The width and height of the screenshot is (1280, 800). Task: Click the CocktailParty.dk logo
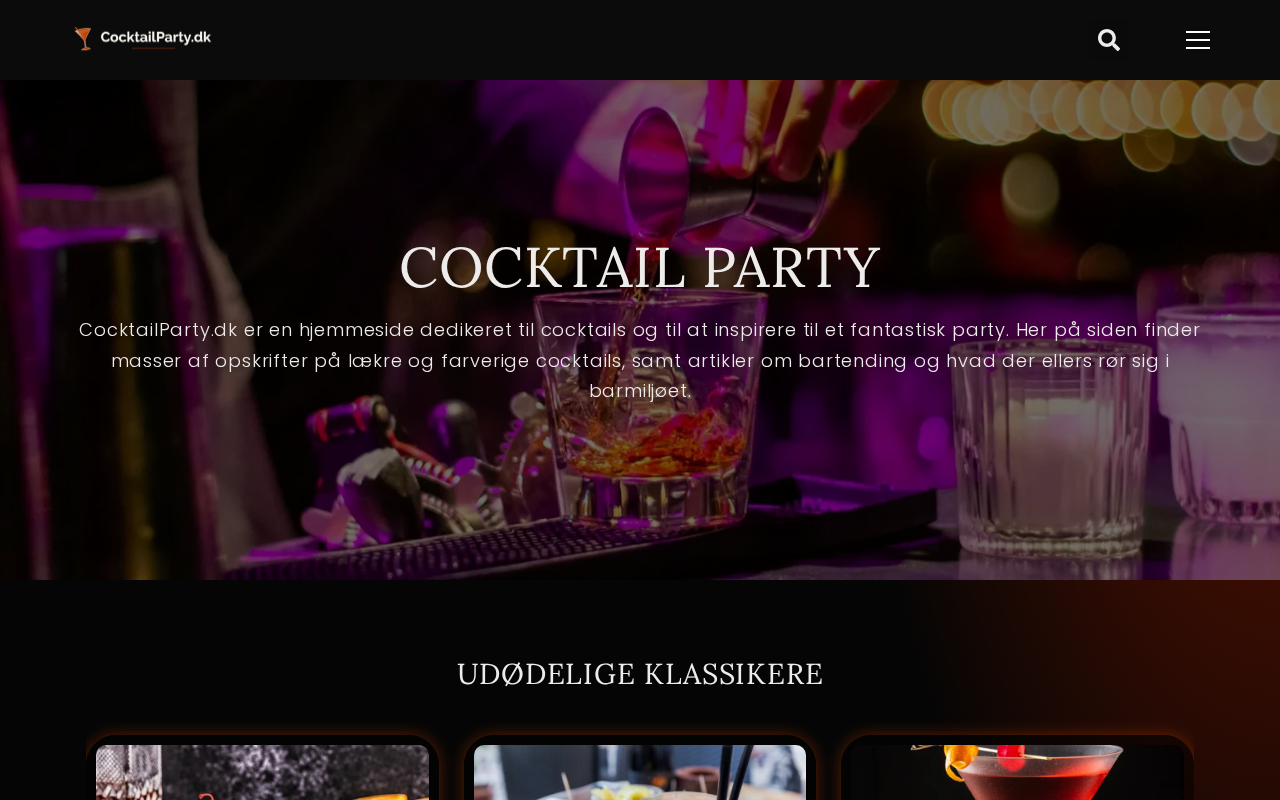click(142, 39)
